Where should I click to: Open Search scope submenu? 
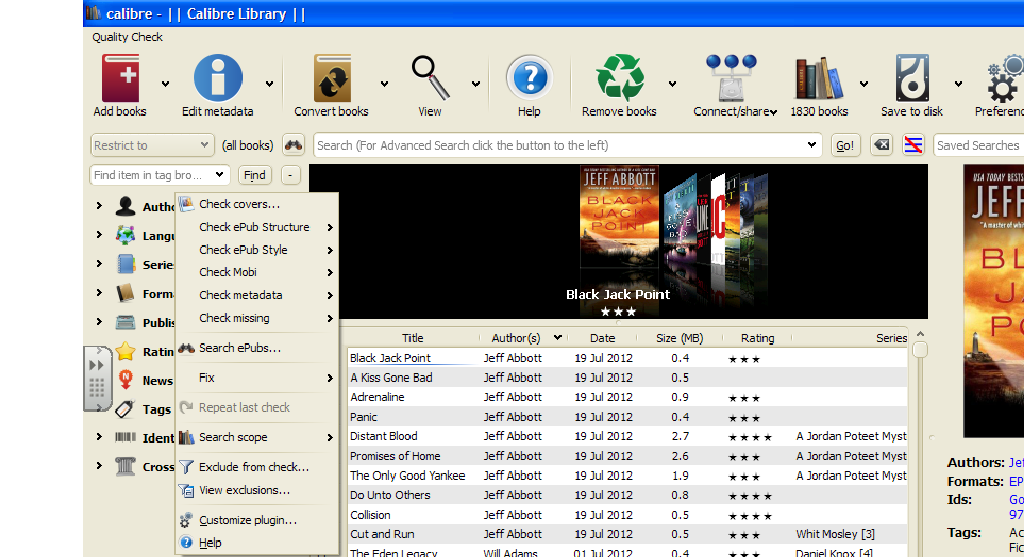click(x=257, y=437)
